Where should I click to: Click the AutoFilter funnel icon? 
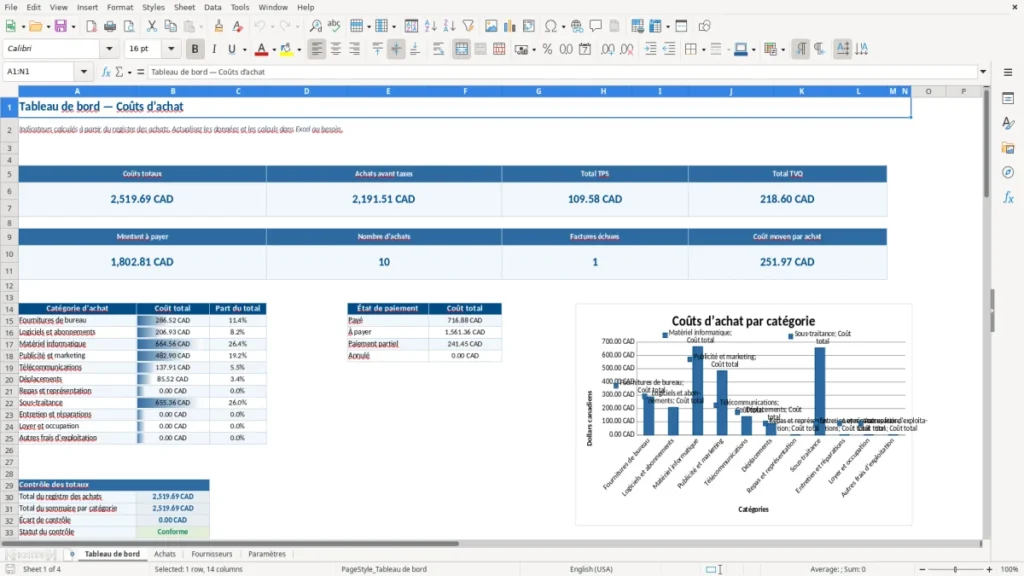pyautogui.click(x=468, y=26)
